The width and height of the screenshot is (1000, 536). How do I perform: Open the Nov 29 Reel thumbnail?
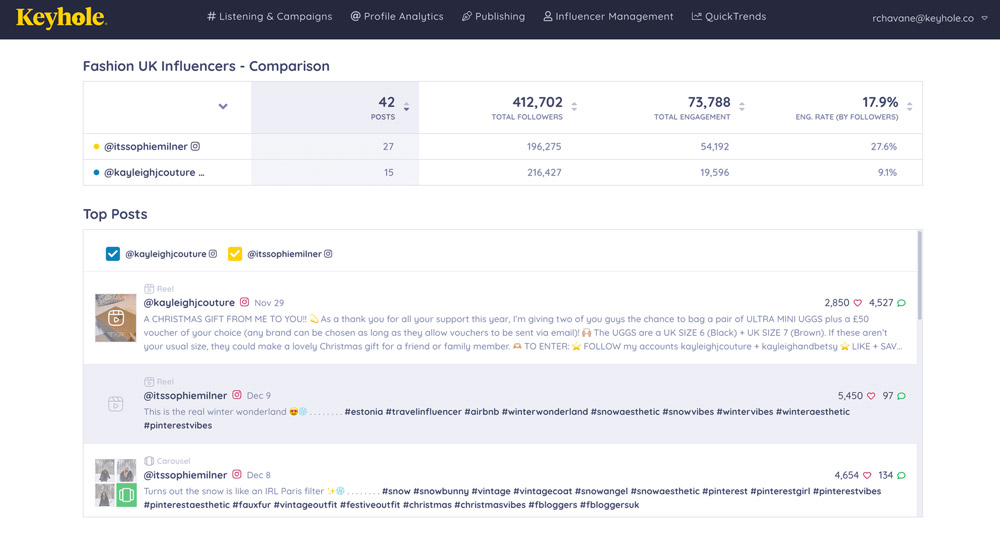pyautogui.click(x=115, y=318)
